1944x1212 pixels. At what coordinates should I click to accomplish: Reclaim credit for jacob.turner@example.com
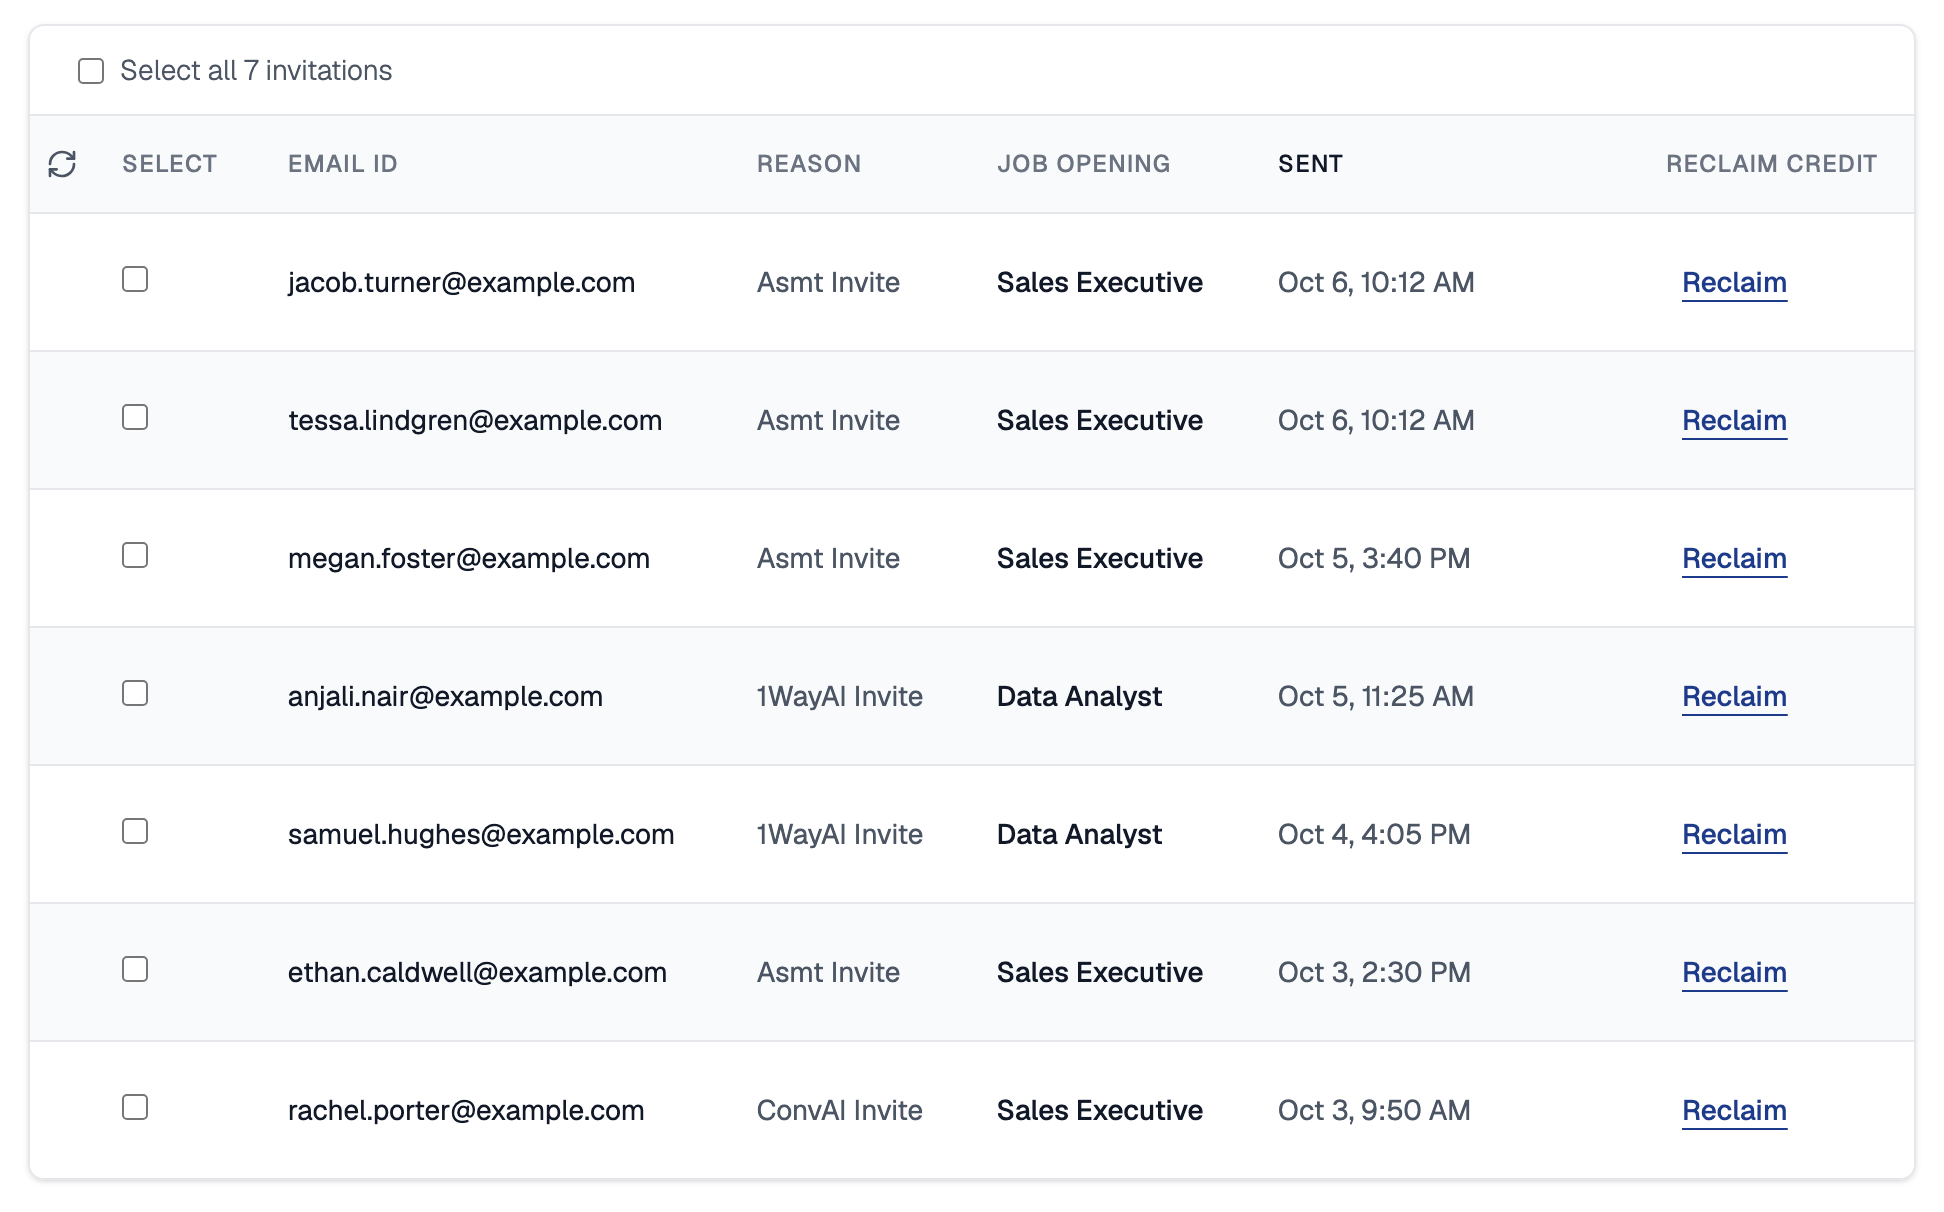[x=1734, y=283]
